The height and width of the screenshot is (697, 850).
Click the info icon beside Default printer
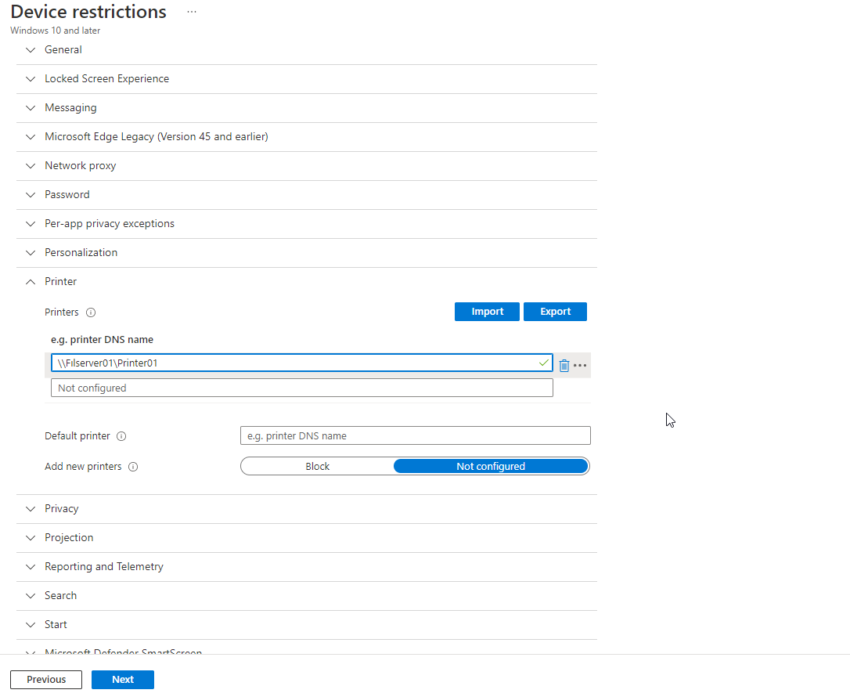pos(121,436)
